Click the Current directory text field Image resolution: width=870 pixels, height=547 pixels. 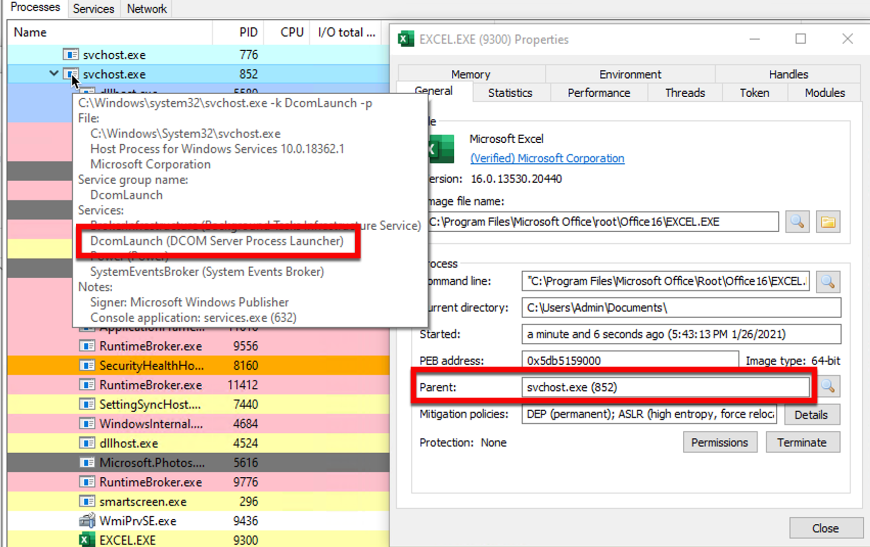click(x=680, y=308)
